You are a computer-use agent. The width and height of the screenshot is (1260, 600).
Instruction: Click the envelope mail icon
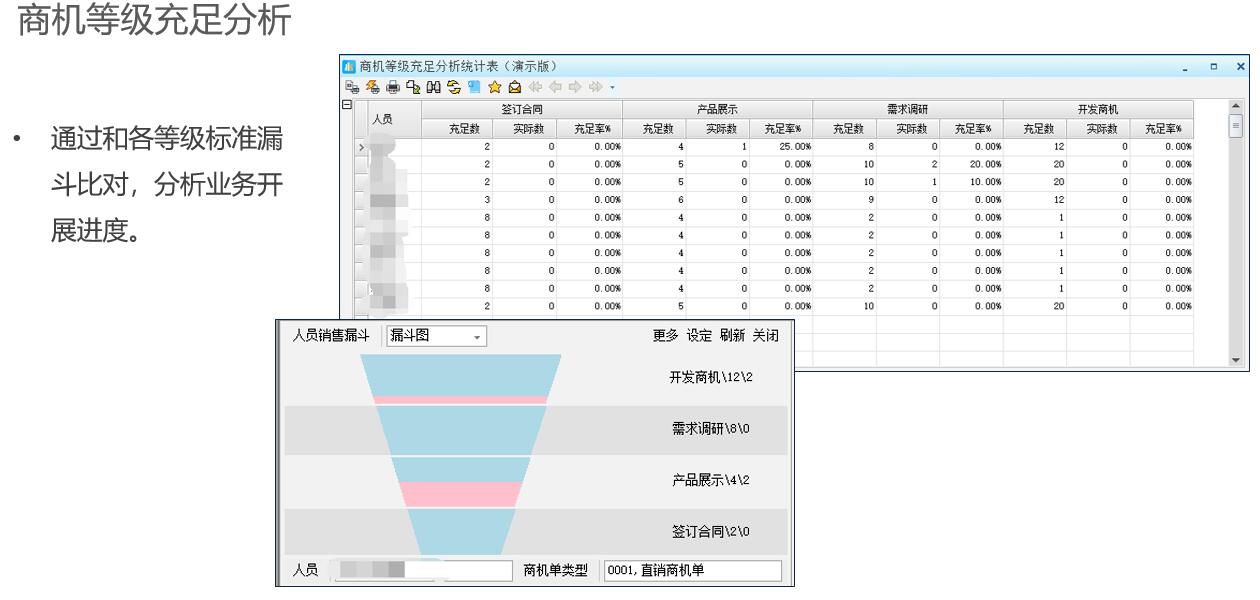[514, 87]
